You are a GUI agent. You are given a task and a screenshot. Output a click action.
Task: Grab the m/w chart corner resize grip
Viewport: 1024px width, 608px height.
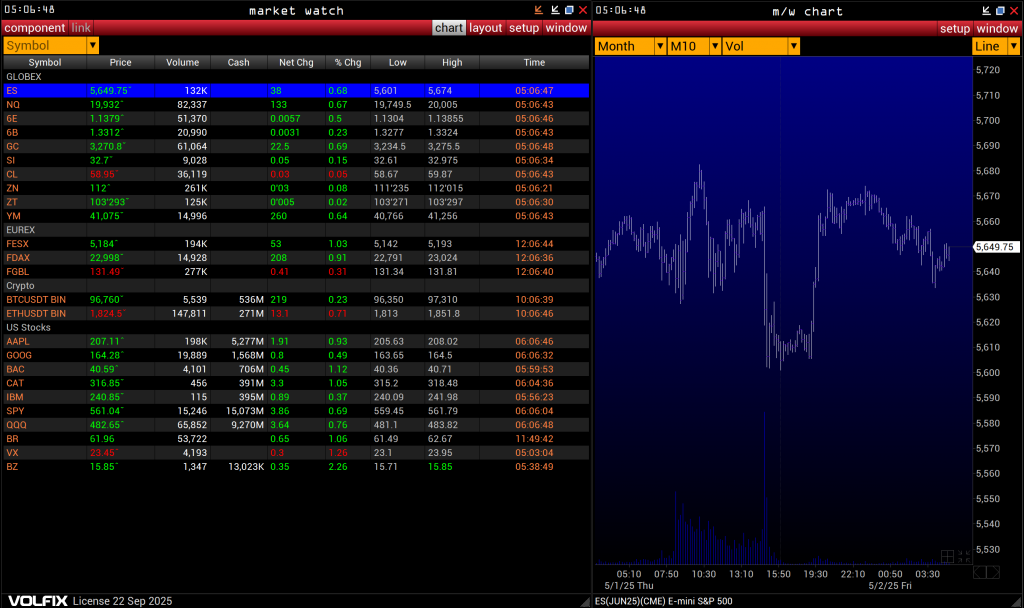[x=1017, y=601]
